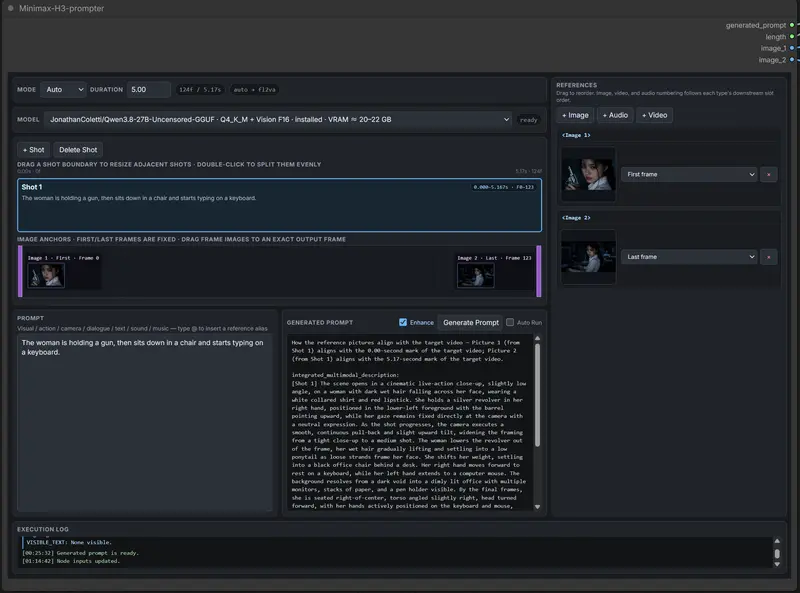Screen dimensions: 800x593
Task: Click the Image 1 First Frame 0 anchor thumbnail
Action: click(x=46, y=277)
